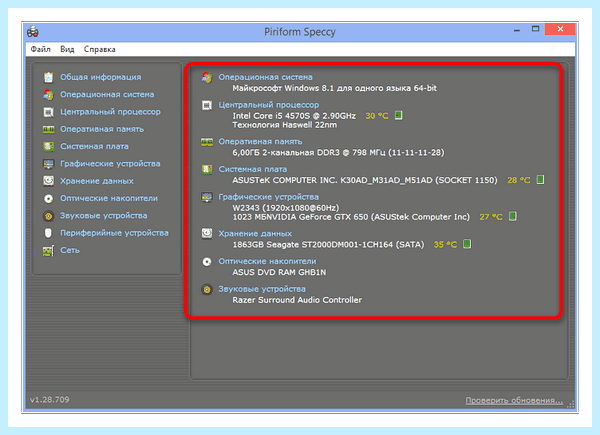Screen dimensions: 600x435
Task: Open Оперативная память heading link in summary
Action: click(x=260, y=141)
